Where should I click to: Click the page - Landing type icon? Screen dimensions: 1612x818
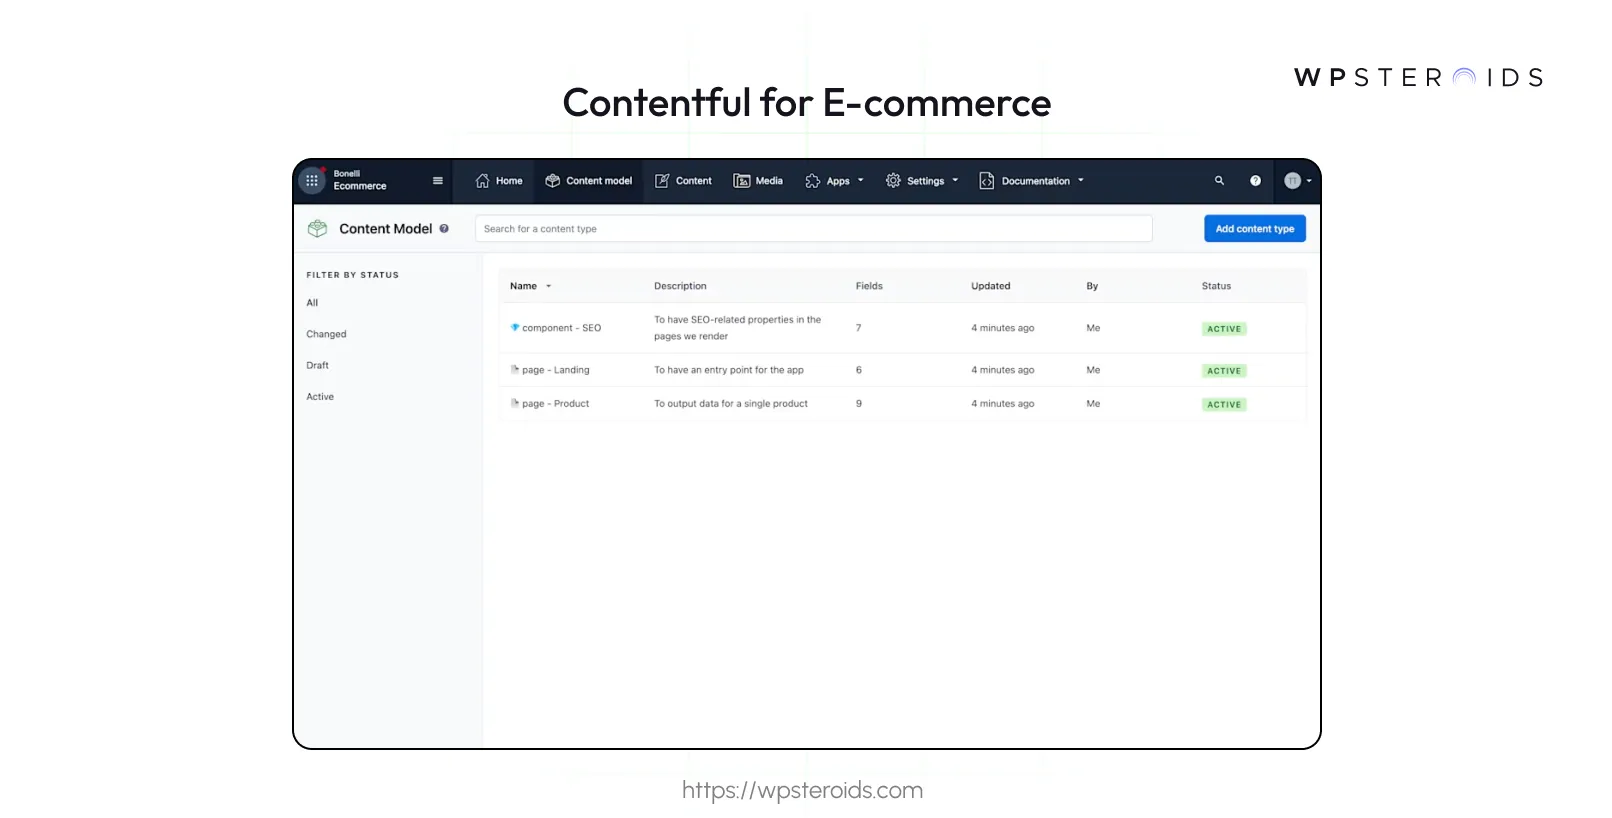tap(515, 369)
